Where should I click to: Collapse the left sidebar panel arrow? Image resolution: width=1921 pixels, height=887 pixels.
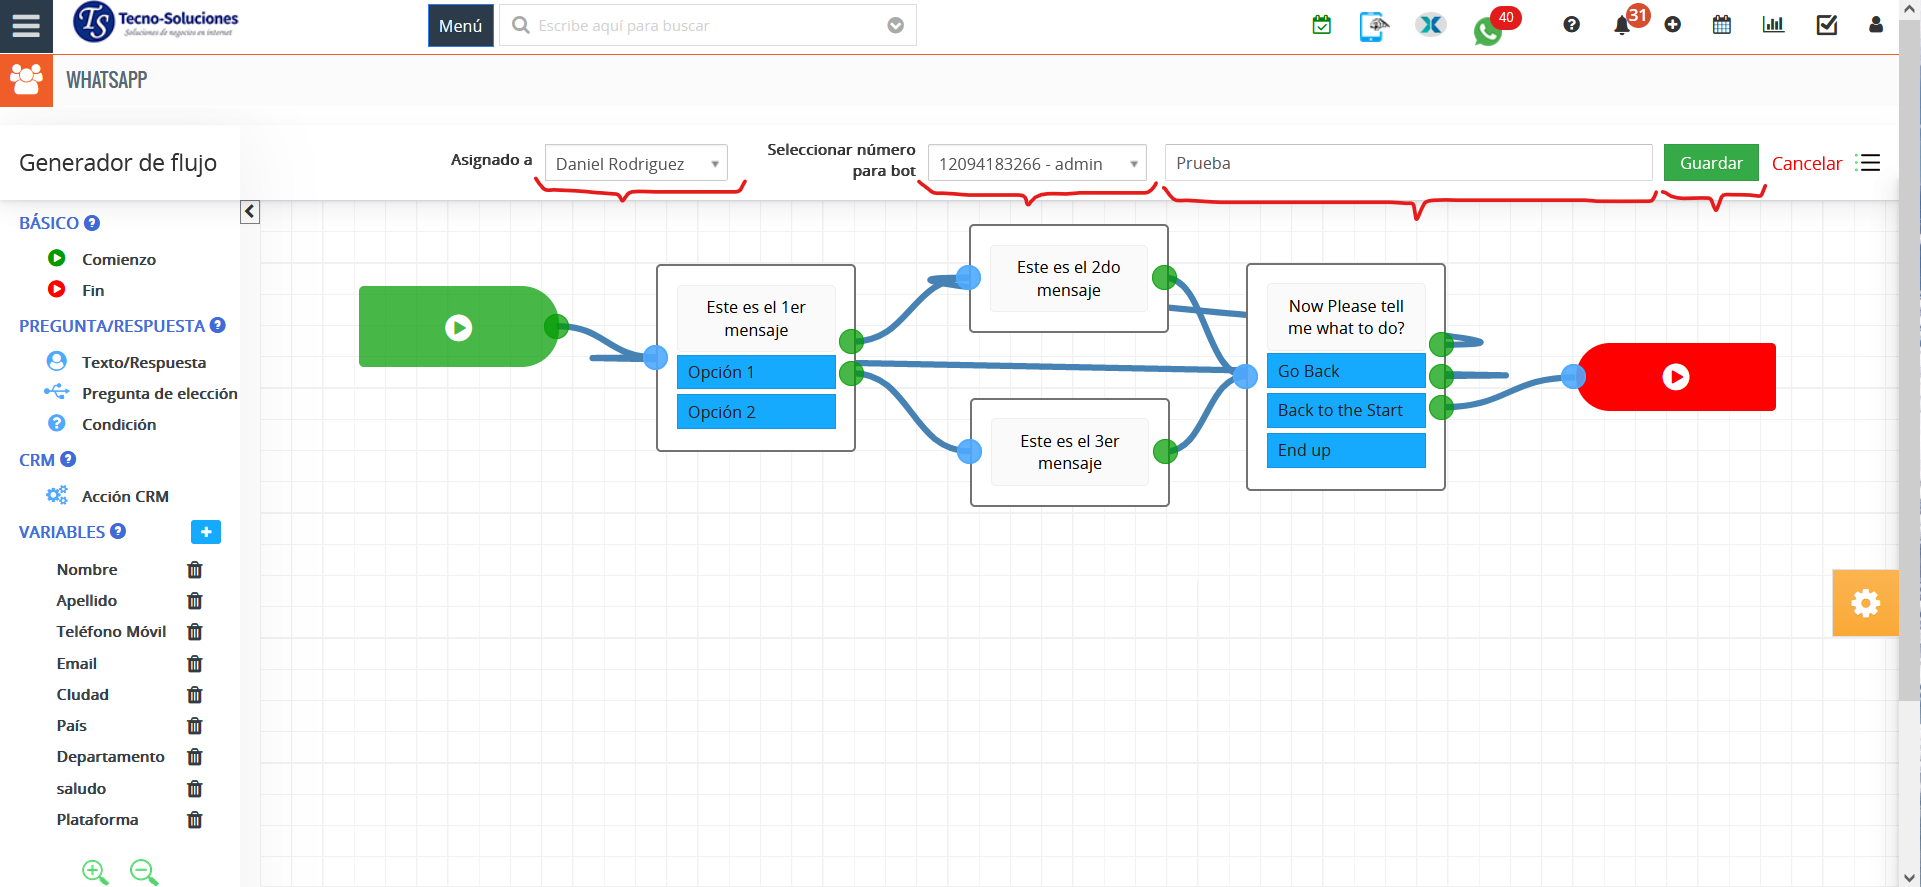pos(250,212)
